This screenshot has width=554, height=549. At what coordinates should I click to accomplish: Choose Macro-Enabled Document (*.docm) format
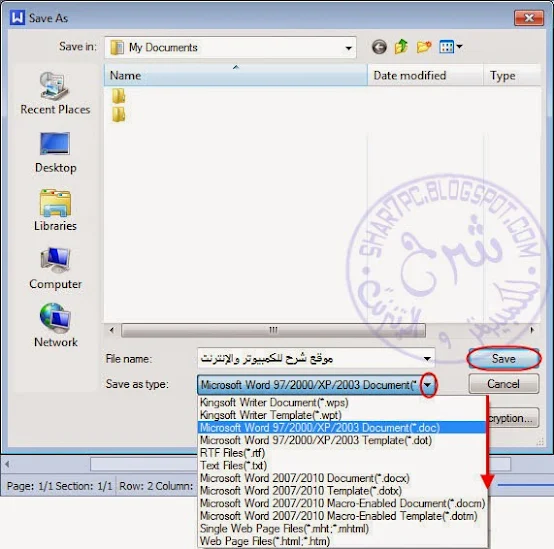pos(342,503)
